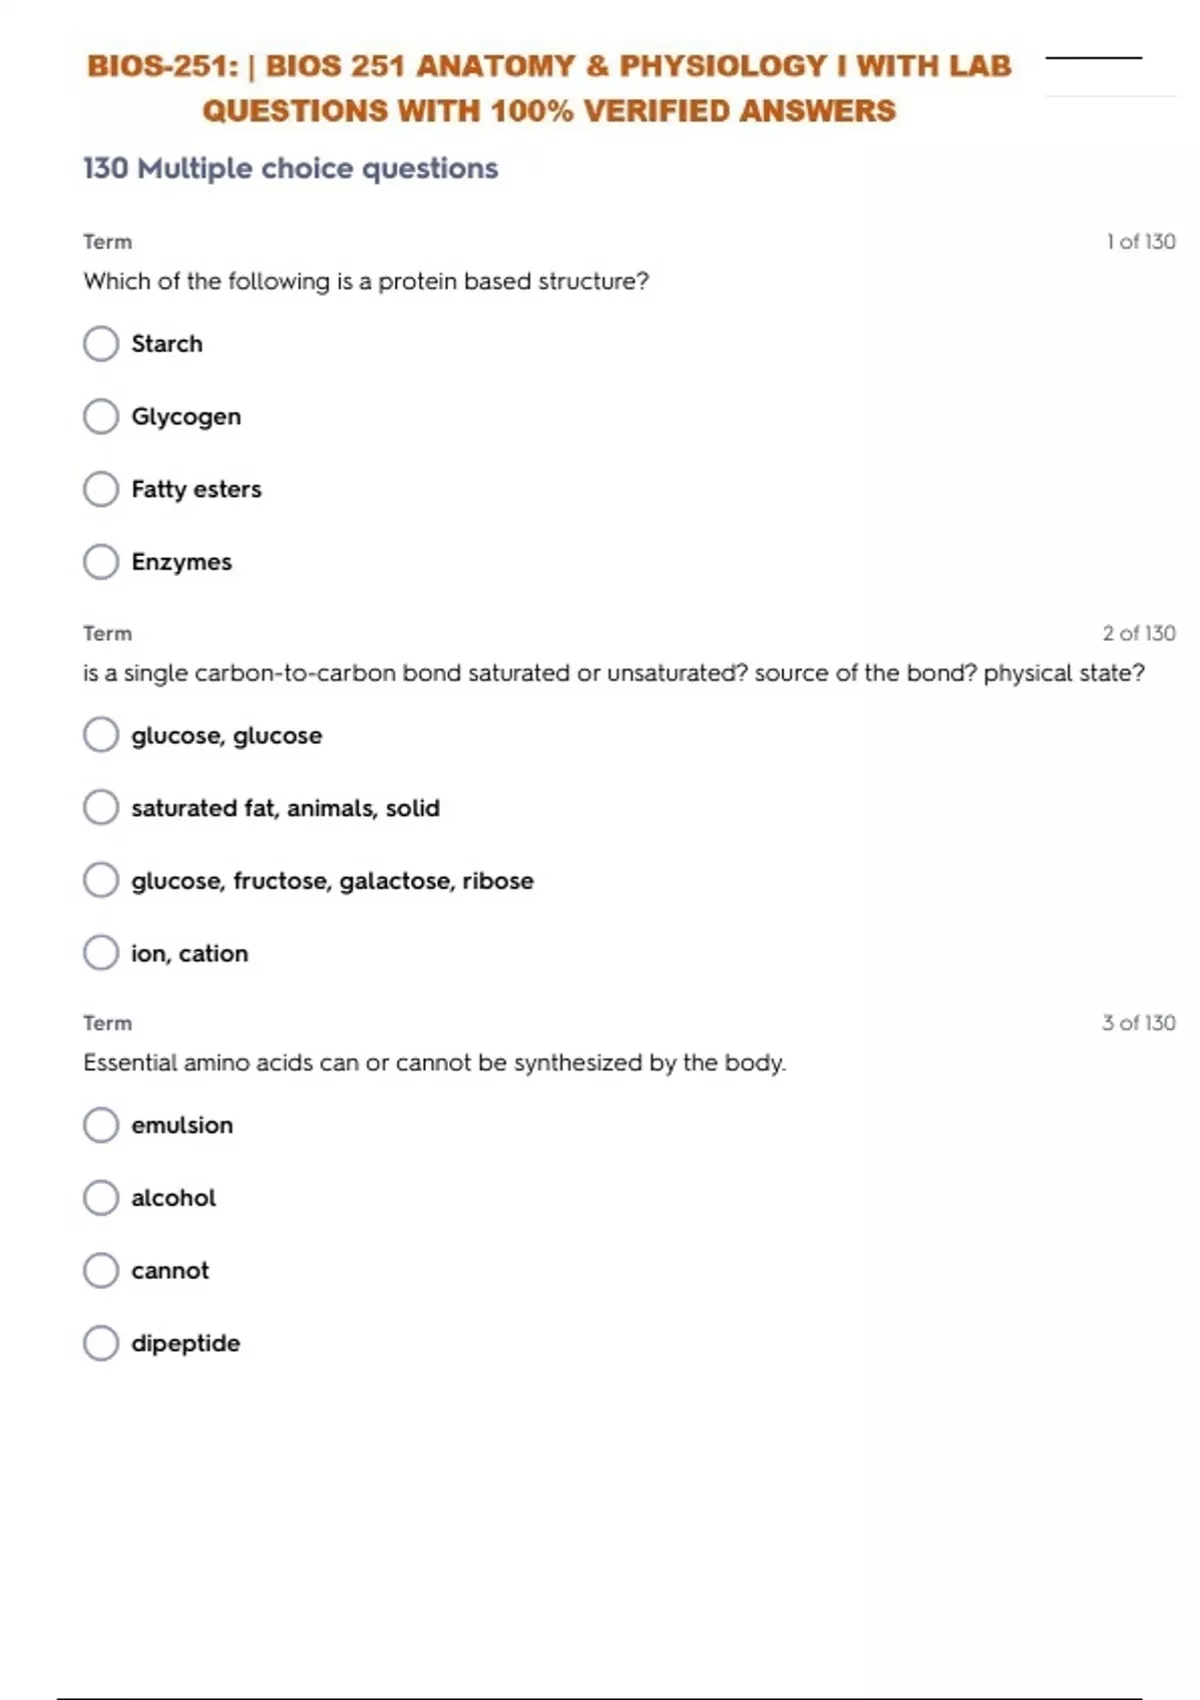Mark 'cannot' as the answer
Viewport: 1200px width, 1700px height.
(101, 1271)
